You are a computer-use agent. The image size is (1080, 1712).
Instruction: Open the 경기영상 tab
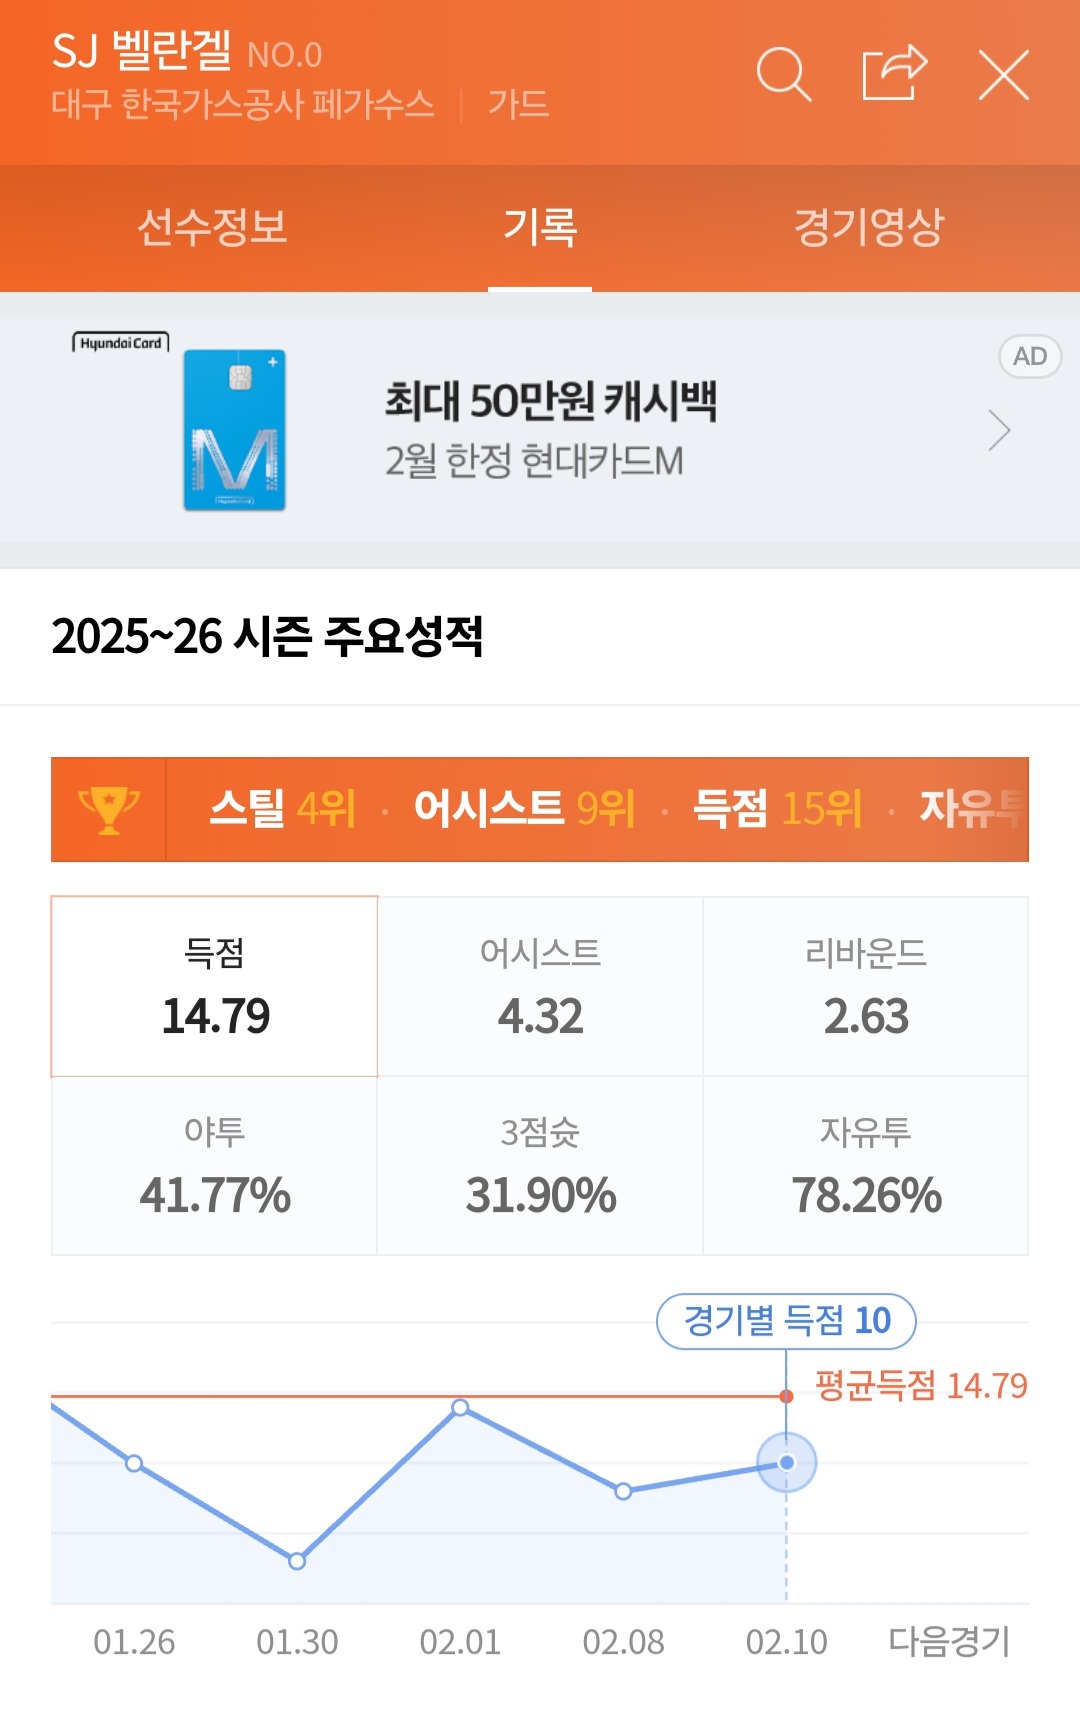[868, 227]
